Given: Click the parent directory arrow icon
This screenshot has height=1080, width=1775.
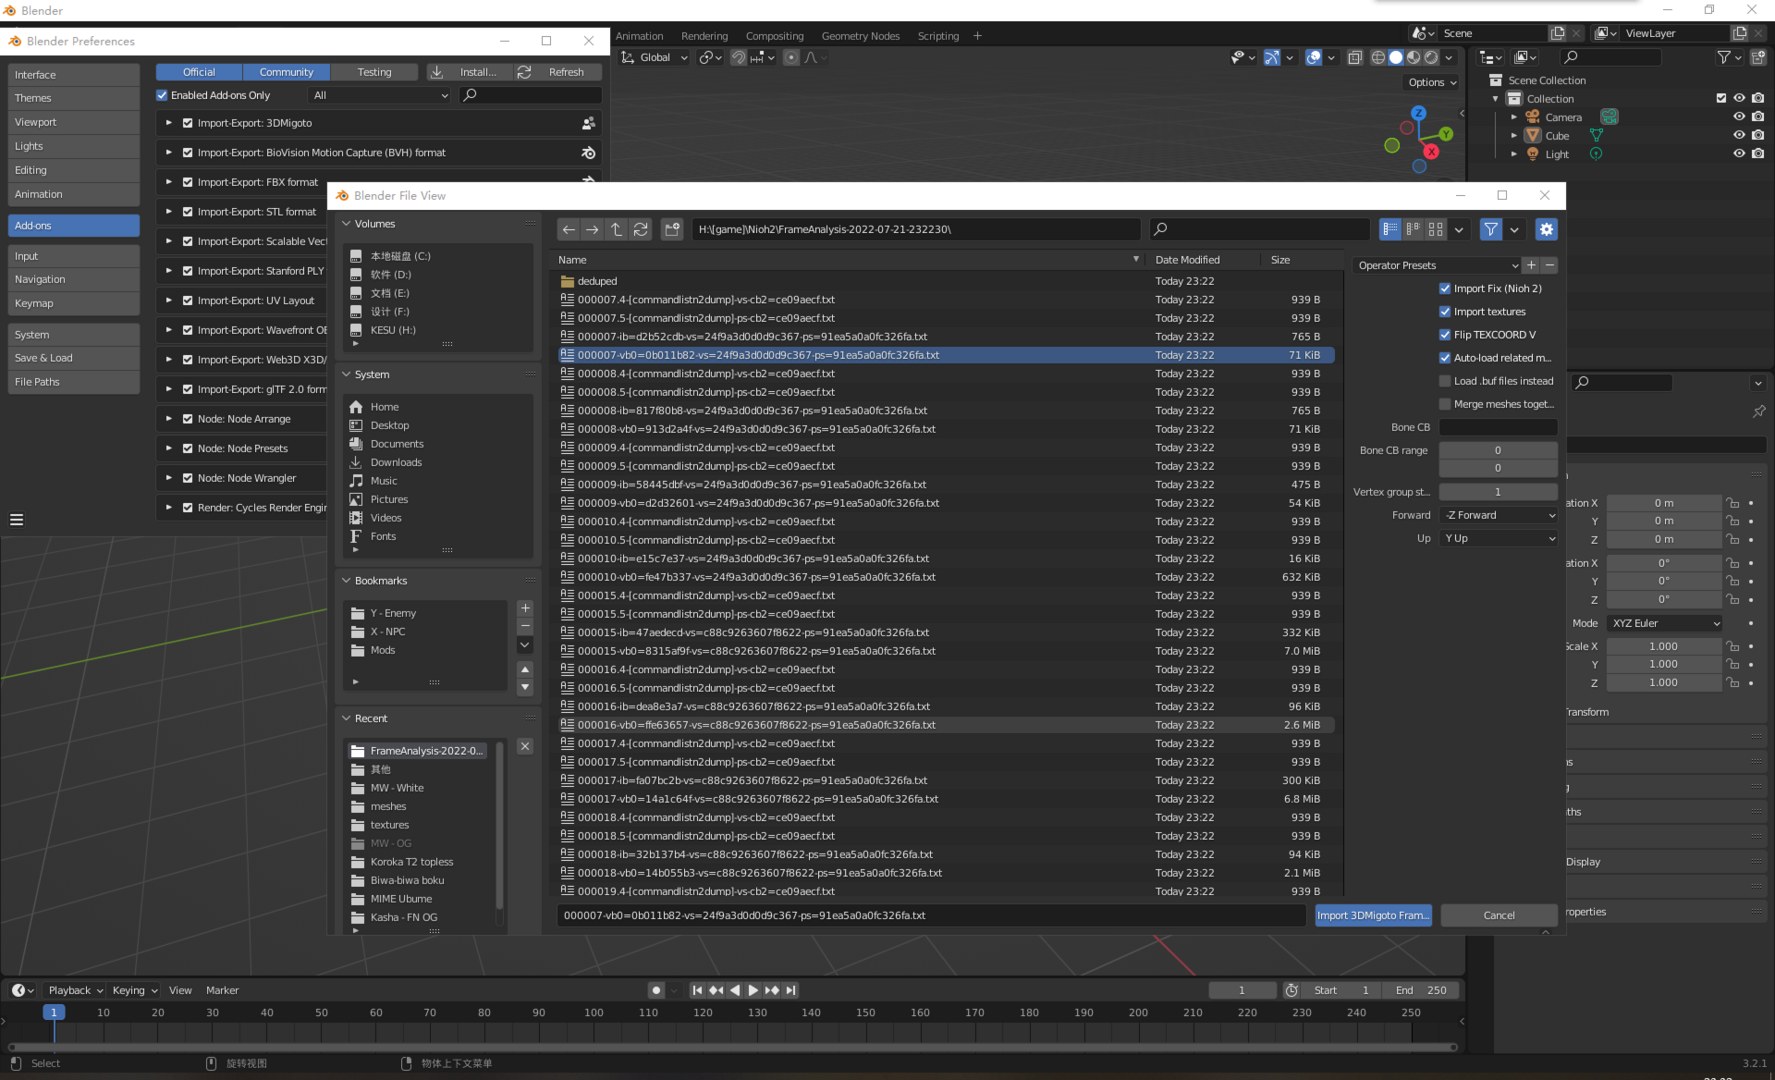Looking at the screenshot, I should coord(616,229).
